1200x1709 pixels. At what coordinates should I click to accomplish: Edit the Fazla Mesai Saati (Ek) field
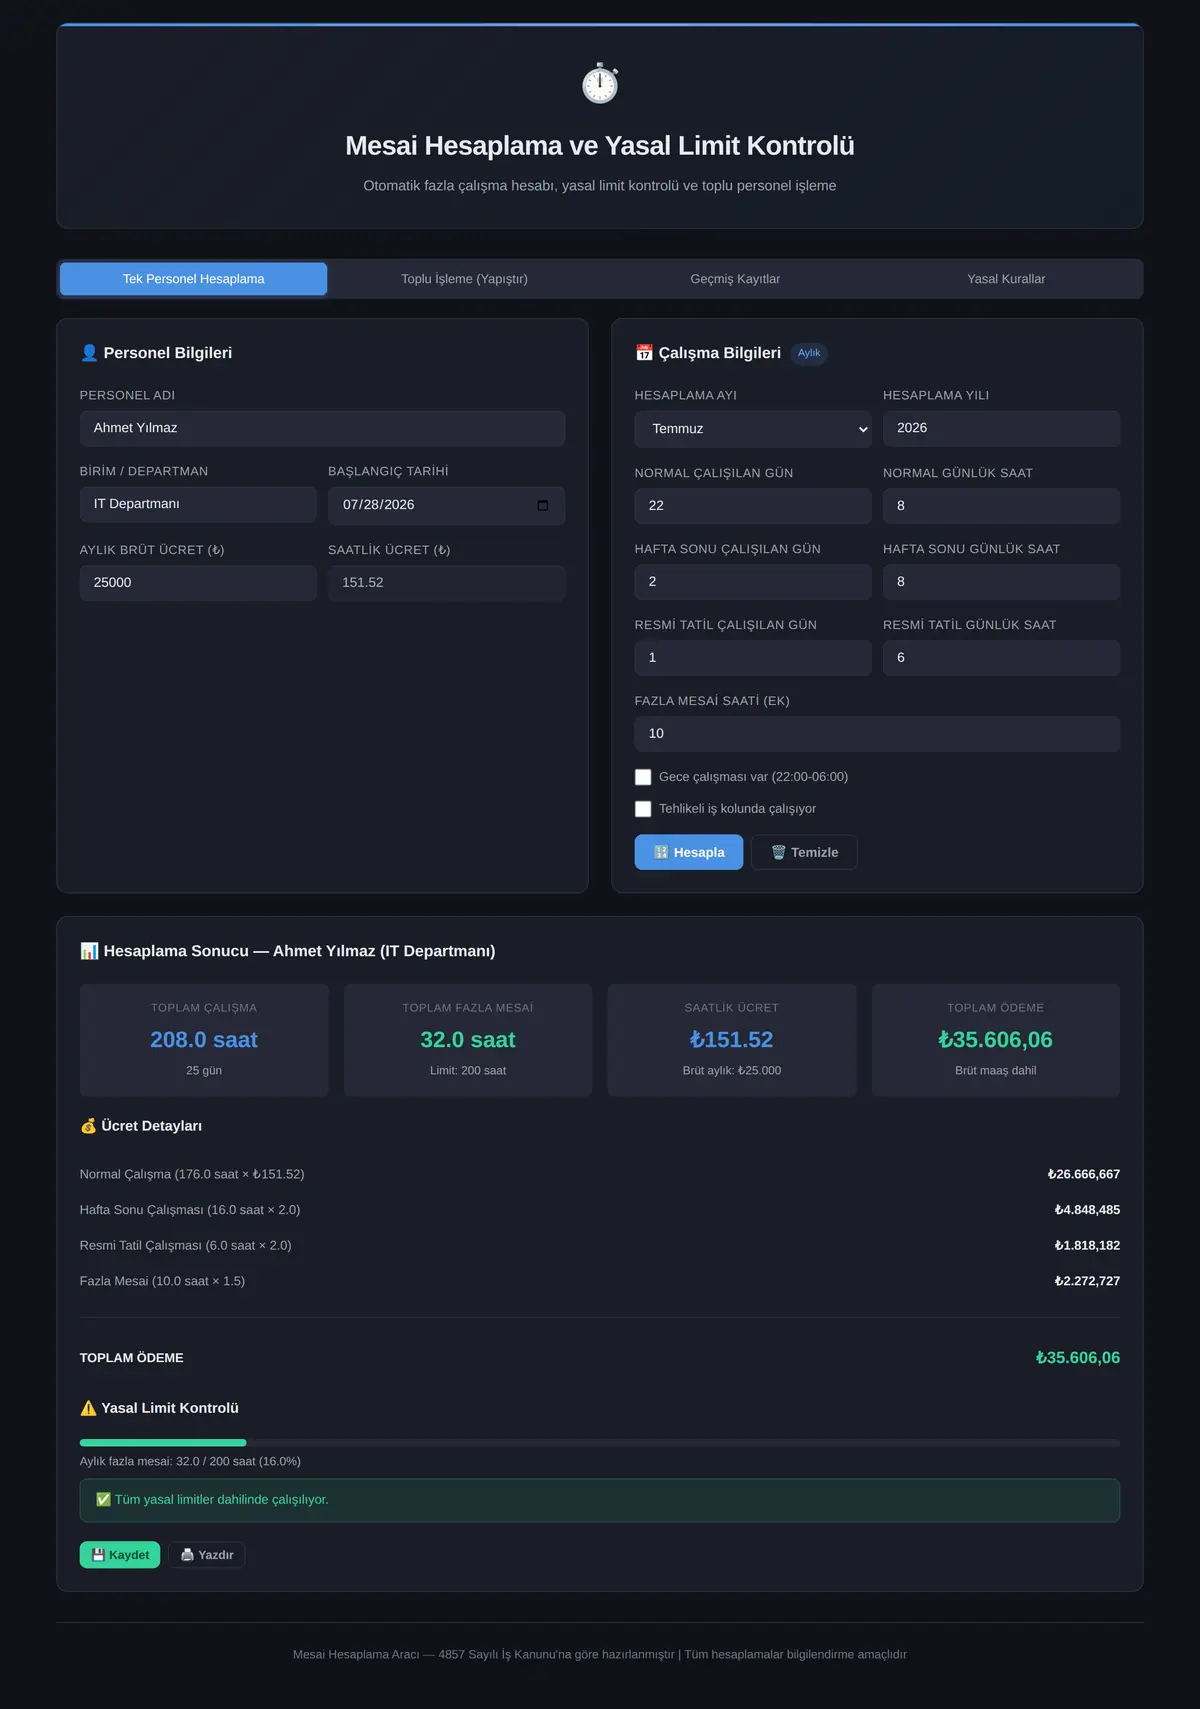coord(877,734)
